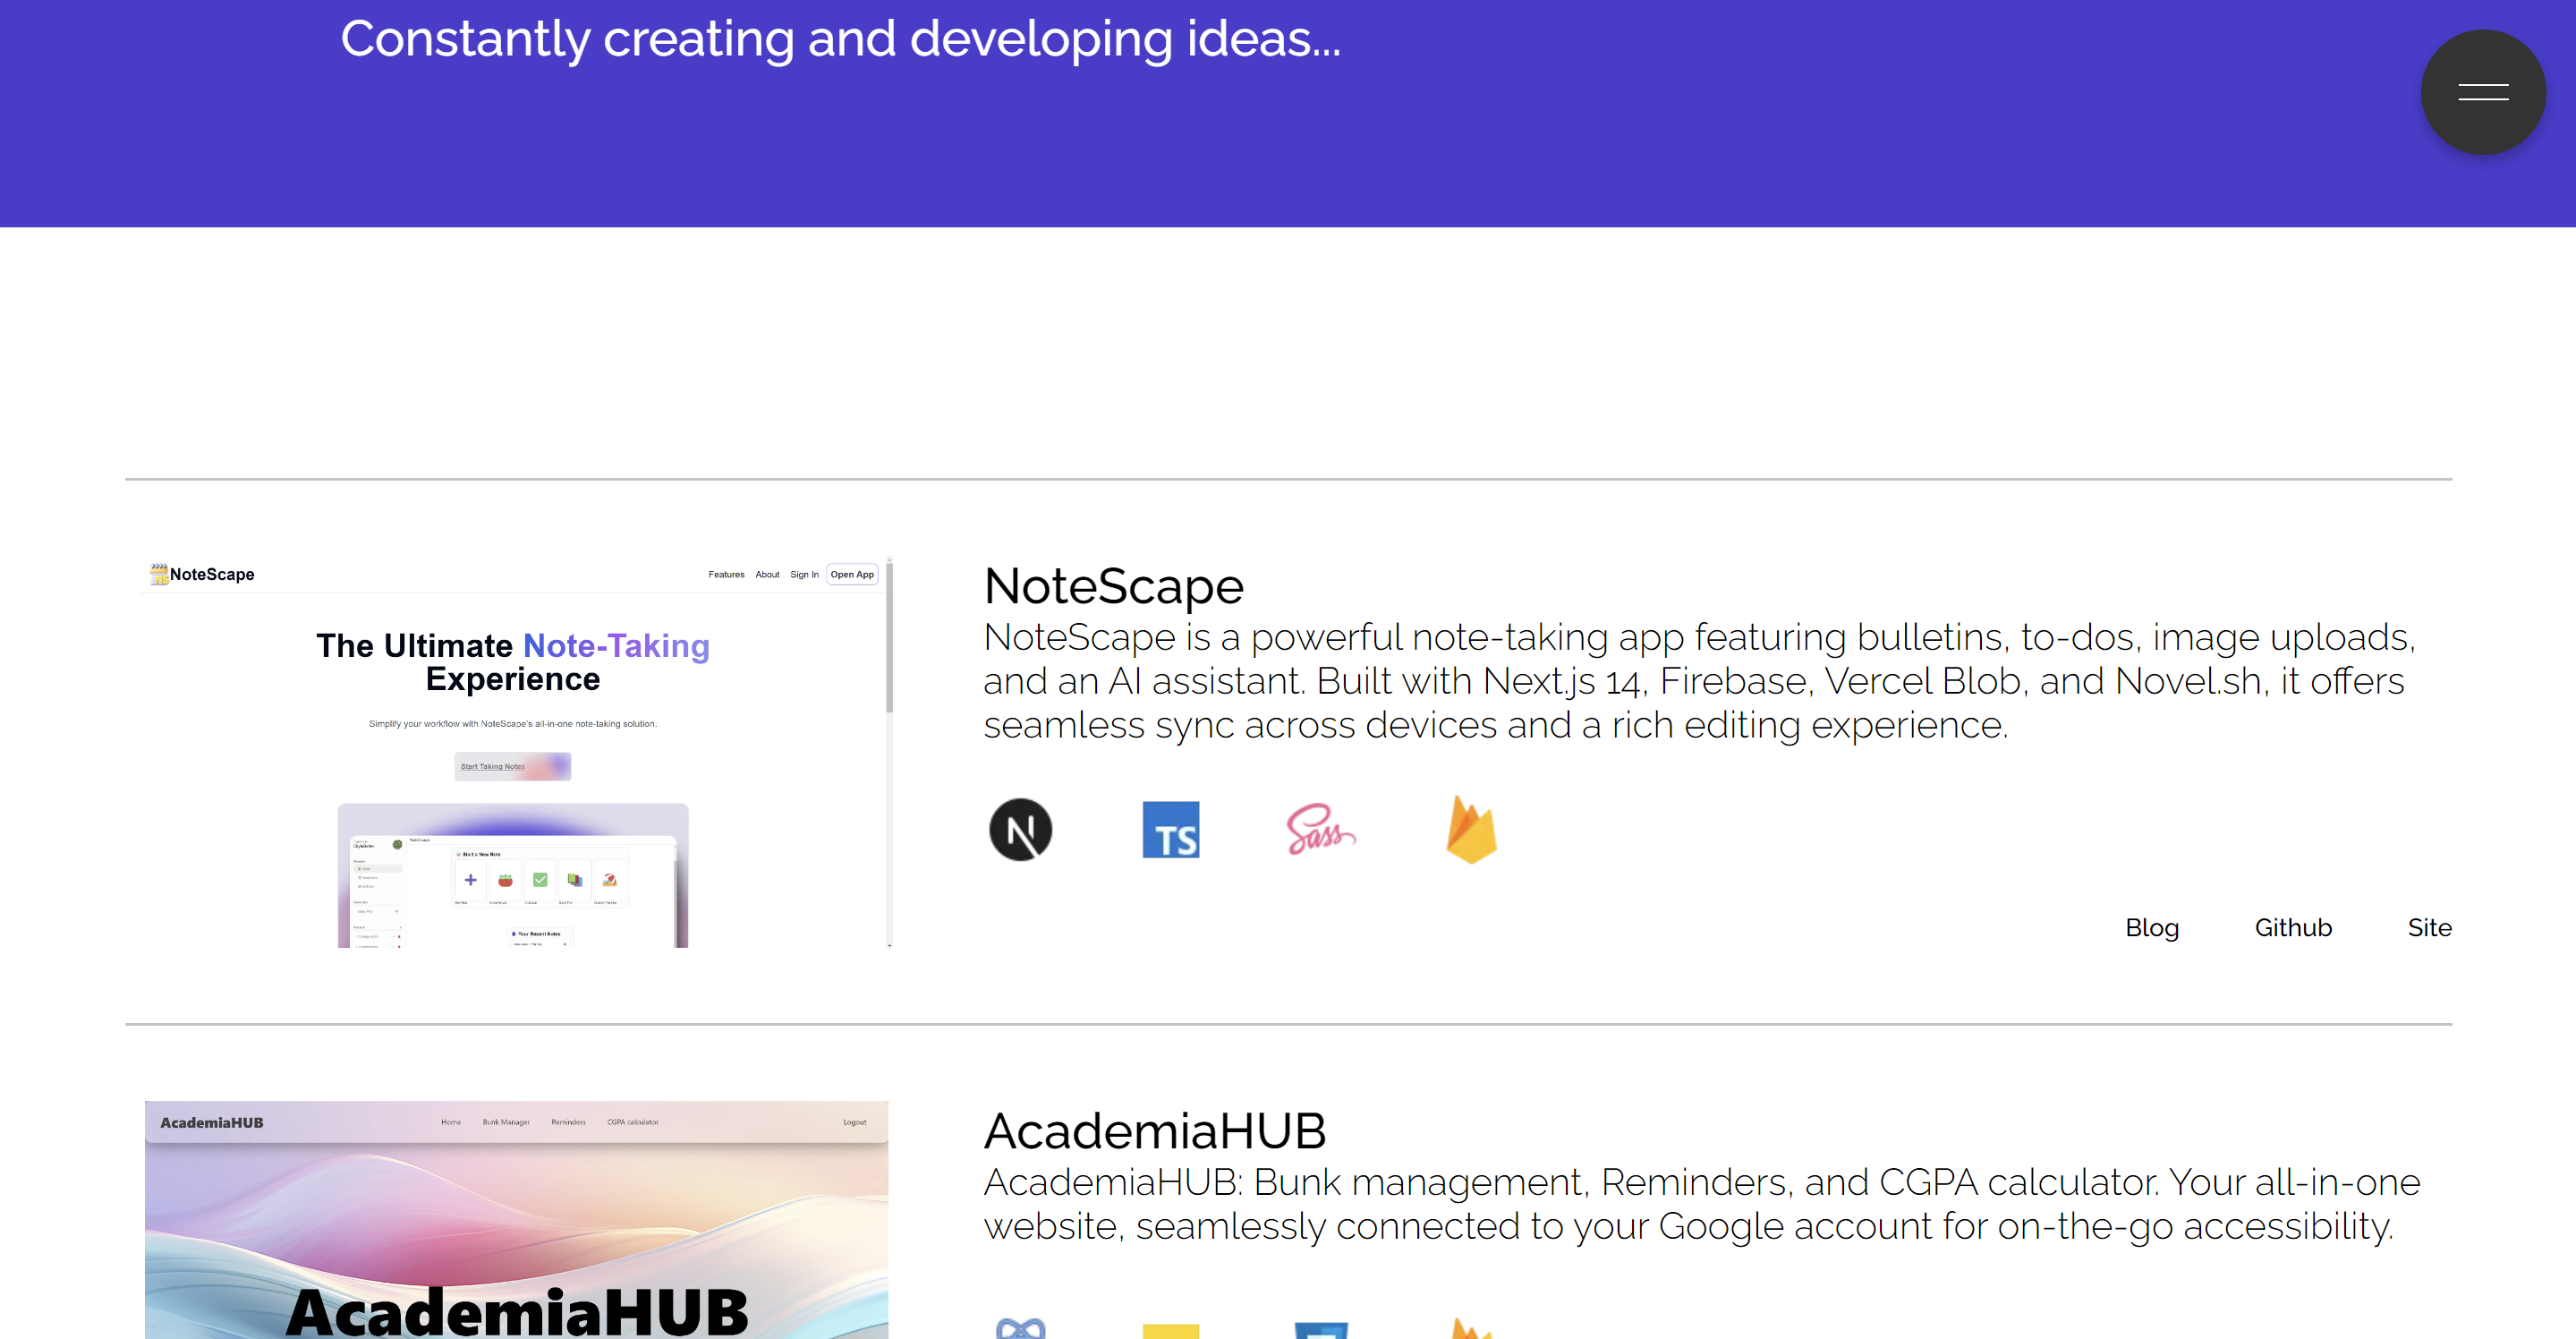Open the NoteScape Blog link
2576x1339 pixels.
click(x=2151, y=927)
